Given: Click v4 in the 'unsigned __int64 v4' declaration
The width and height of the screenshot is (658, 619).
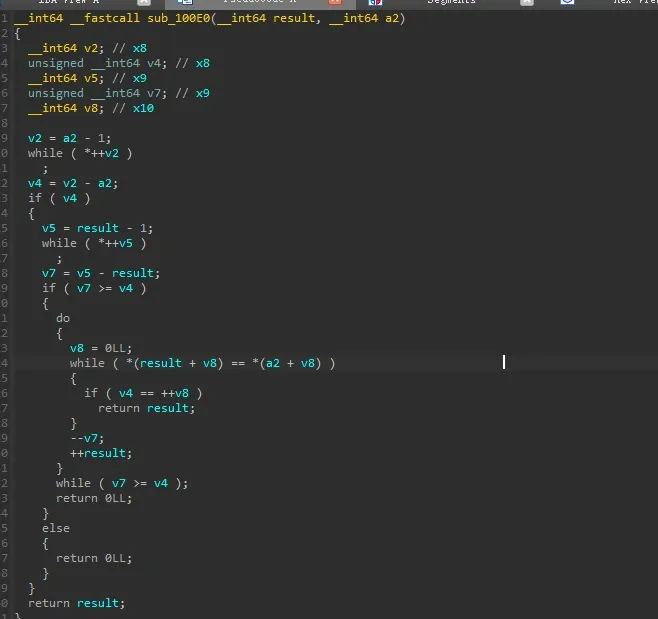Looking at the screenshot, I should coord(154,63).
